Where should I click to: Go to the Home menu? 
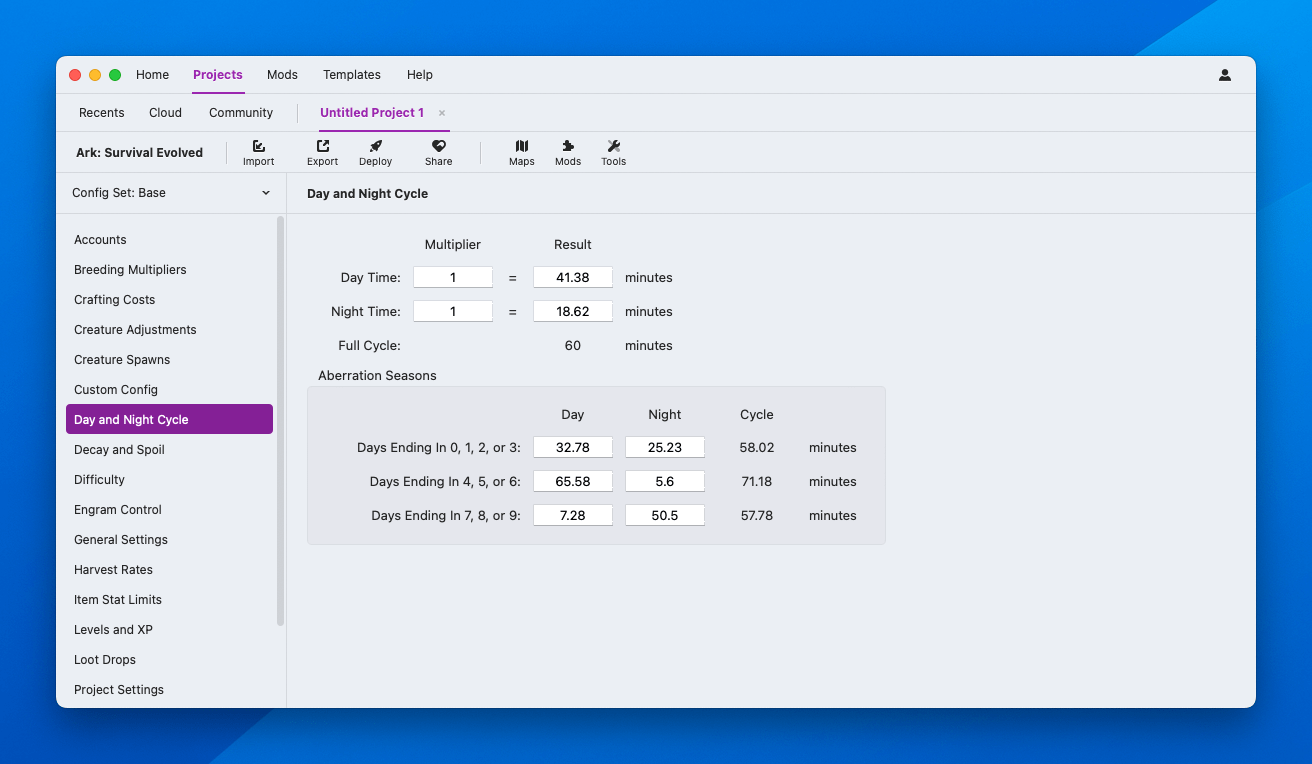pos(152,75)
